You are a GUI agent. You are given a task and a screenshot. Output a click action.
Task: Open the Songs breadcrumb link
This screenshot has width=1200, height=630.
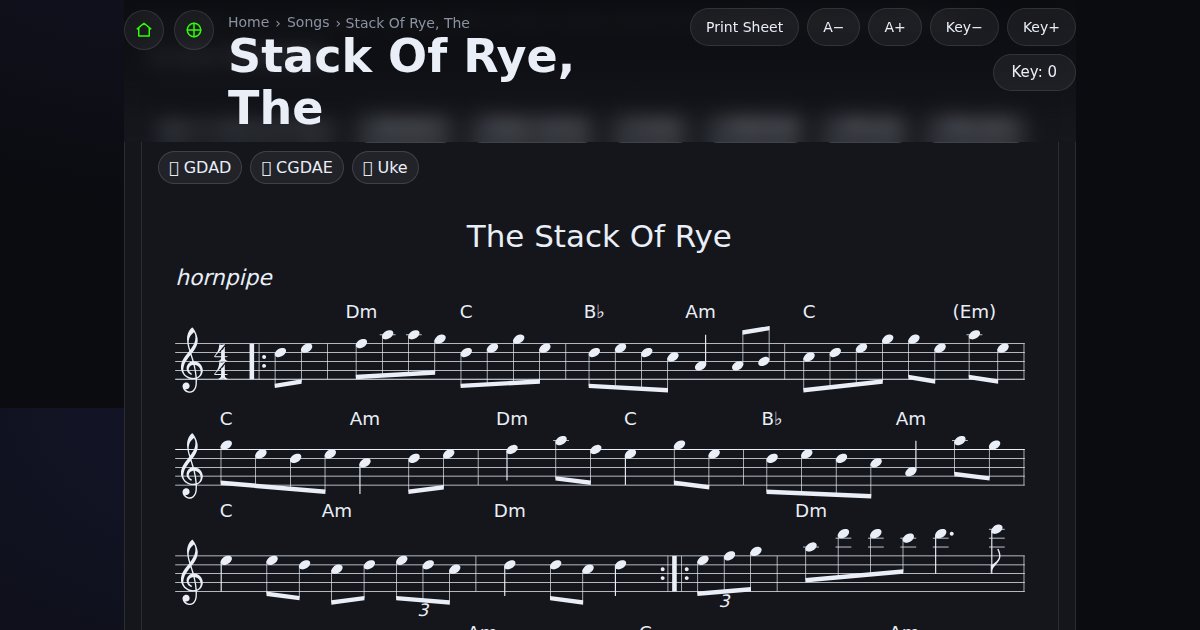pos(308,22)
